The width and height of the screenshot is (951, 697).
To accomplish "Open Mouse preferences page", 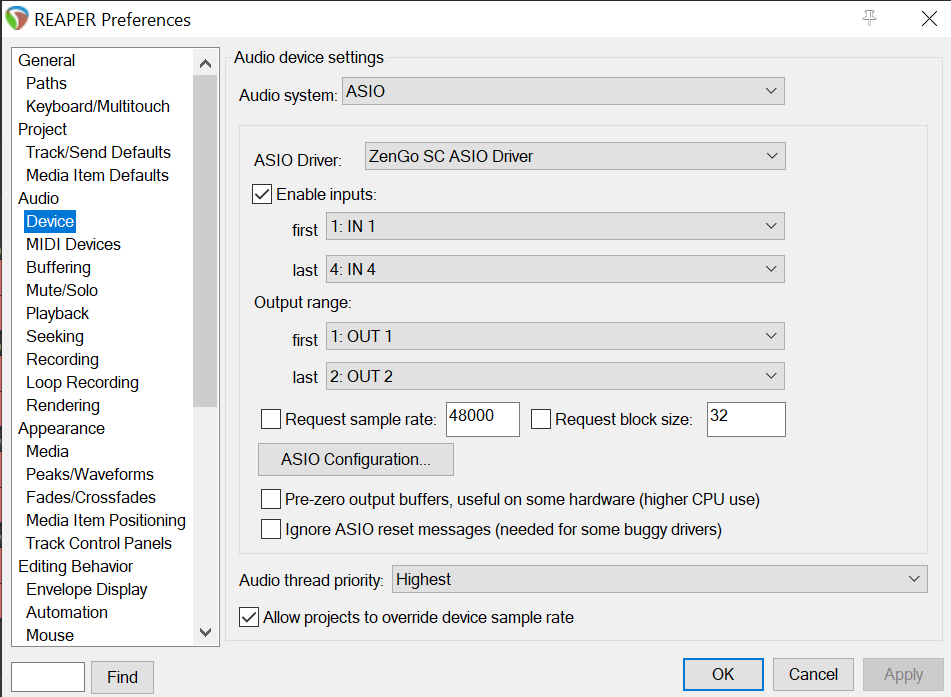I will (x=50, y=635).
